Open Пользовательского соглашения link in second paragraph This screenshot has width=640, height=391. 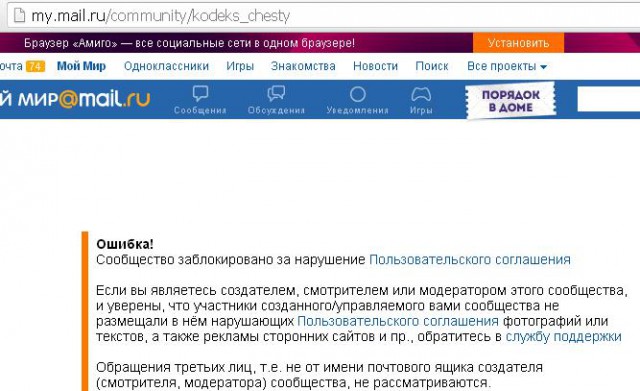point(398,321)
